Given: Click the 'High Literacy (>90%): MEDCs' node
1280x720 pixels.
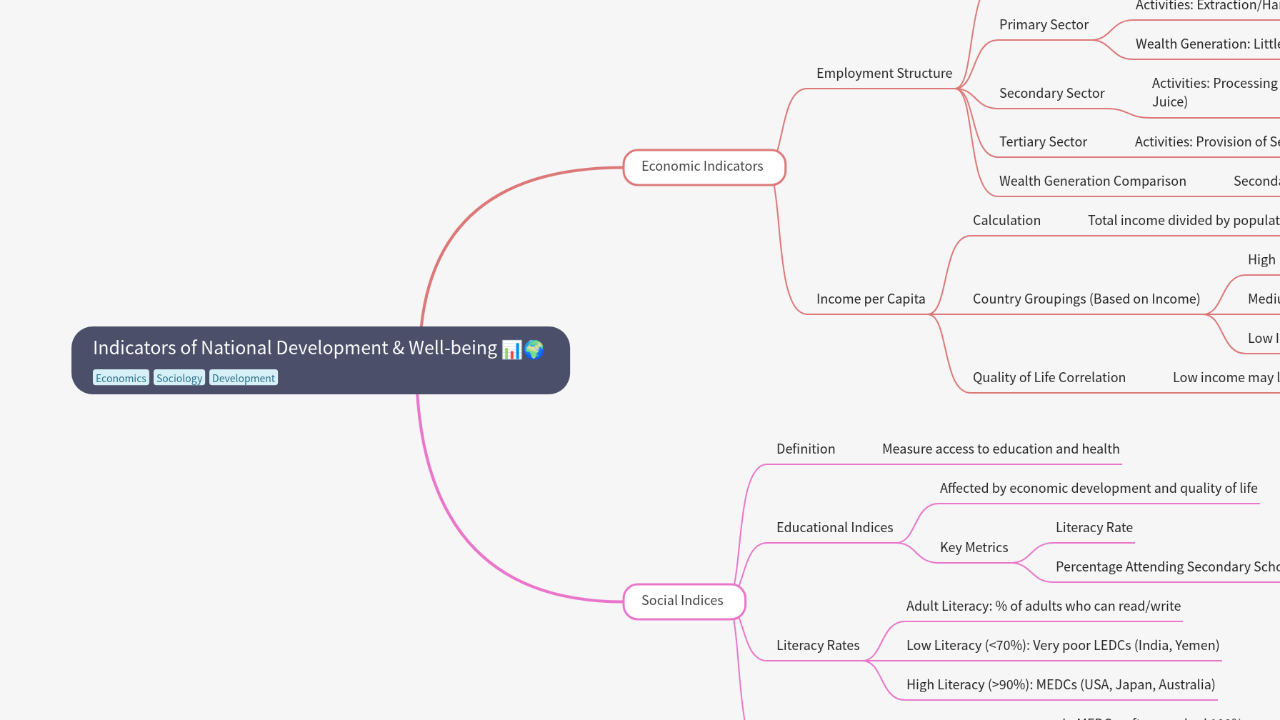Looking at the screenshot, I should 1060,684.
